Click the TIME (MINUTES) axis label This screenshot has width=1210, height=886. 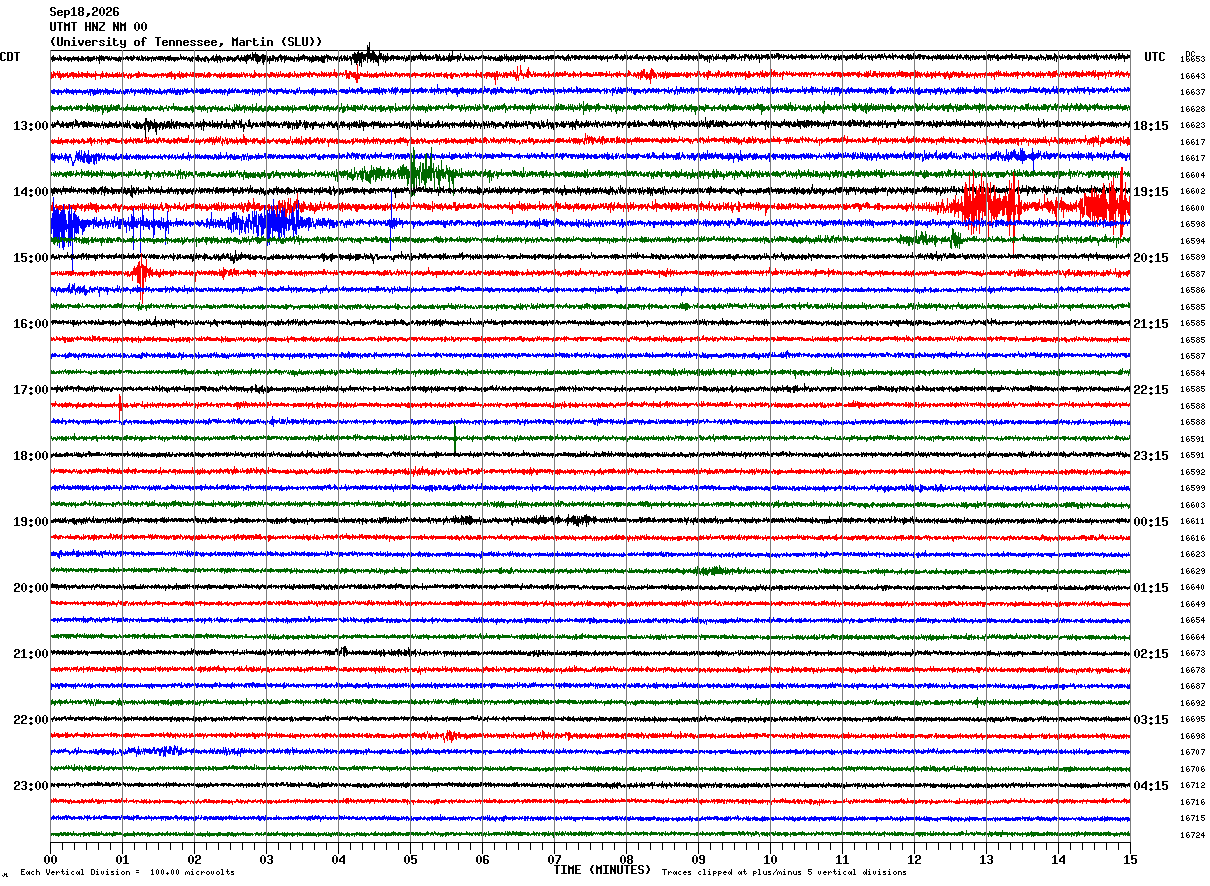602,870
